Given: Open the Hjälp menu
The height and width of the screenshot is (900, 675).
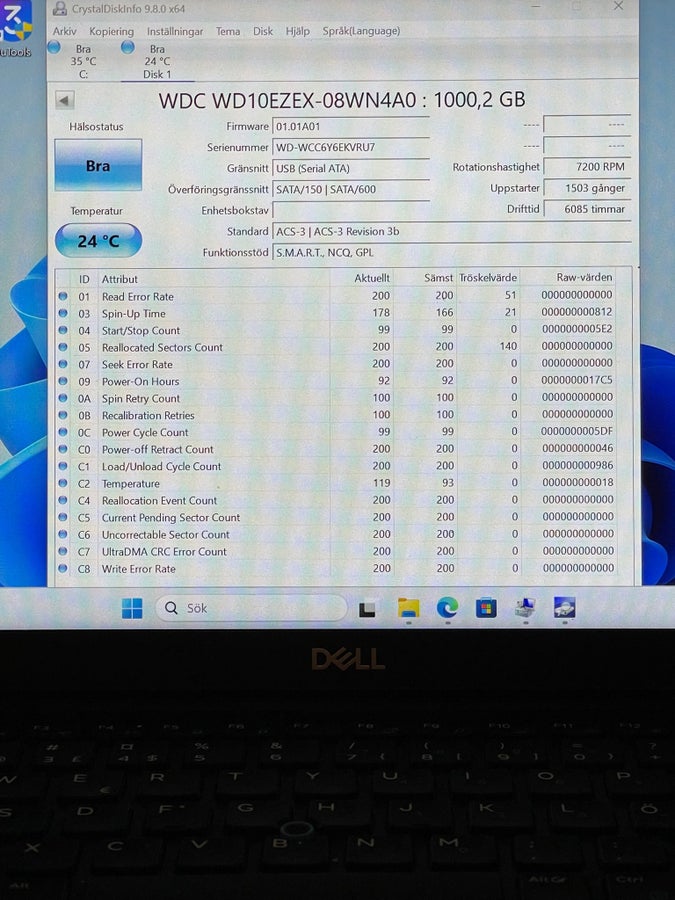Looking at the screenshot, I should pos(297,31).
